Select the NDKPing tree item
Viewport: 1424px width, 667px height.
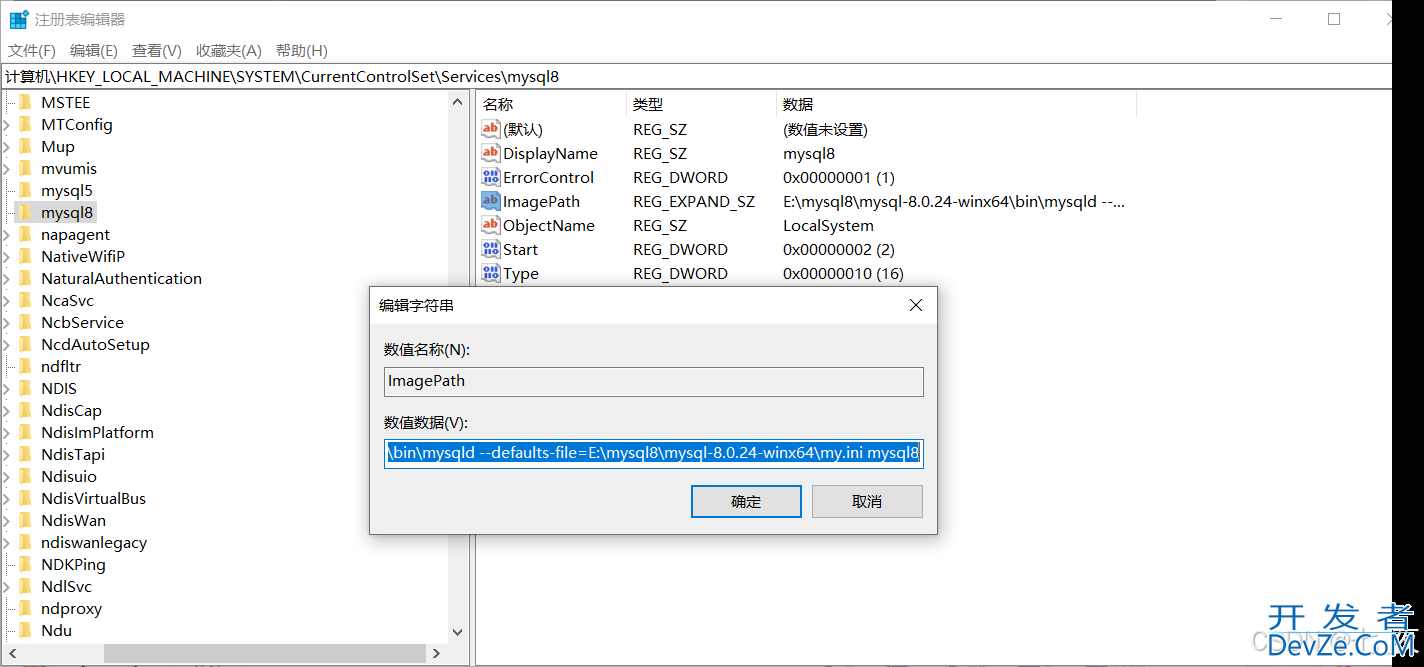[73, 564]
